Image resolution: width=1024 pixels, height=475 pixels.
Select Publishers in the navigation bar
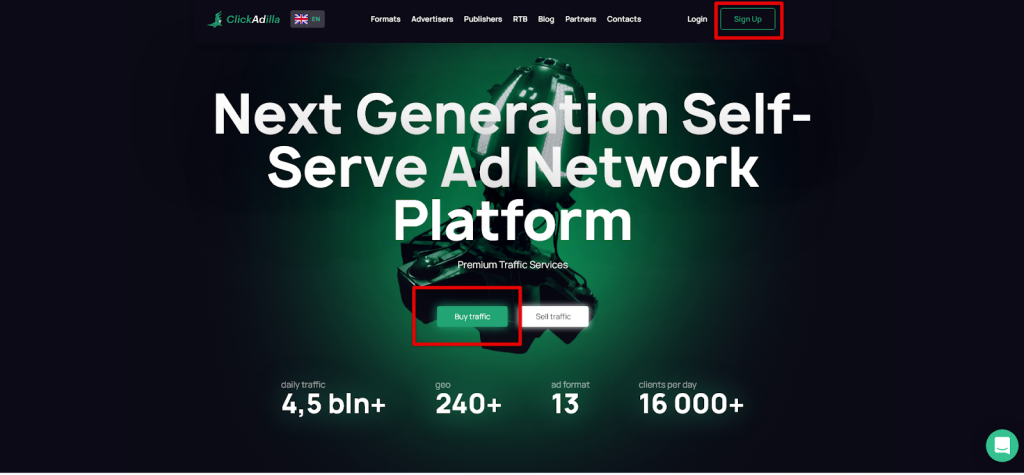tap(483, 19)
